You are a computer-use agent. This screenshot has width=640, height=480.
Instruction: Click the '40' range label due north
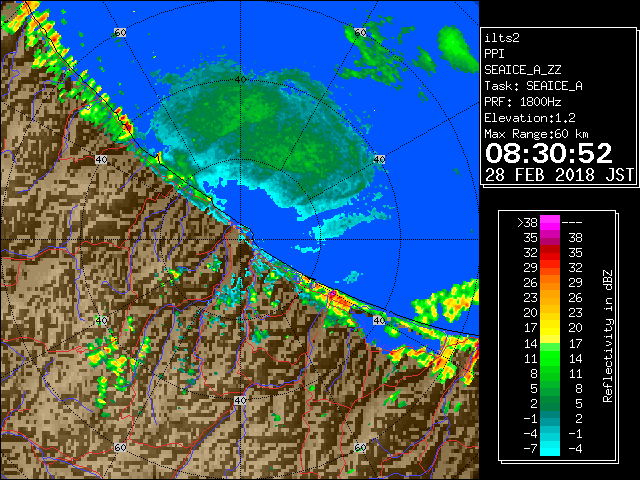pos(240,80)
